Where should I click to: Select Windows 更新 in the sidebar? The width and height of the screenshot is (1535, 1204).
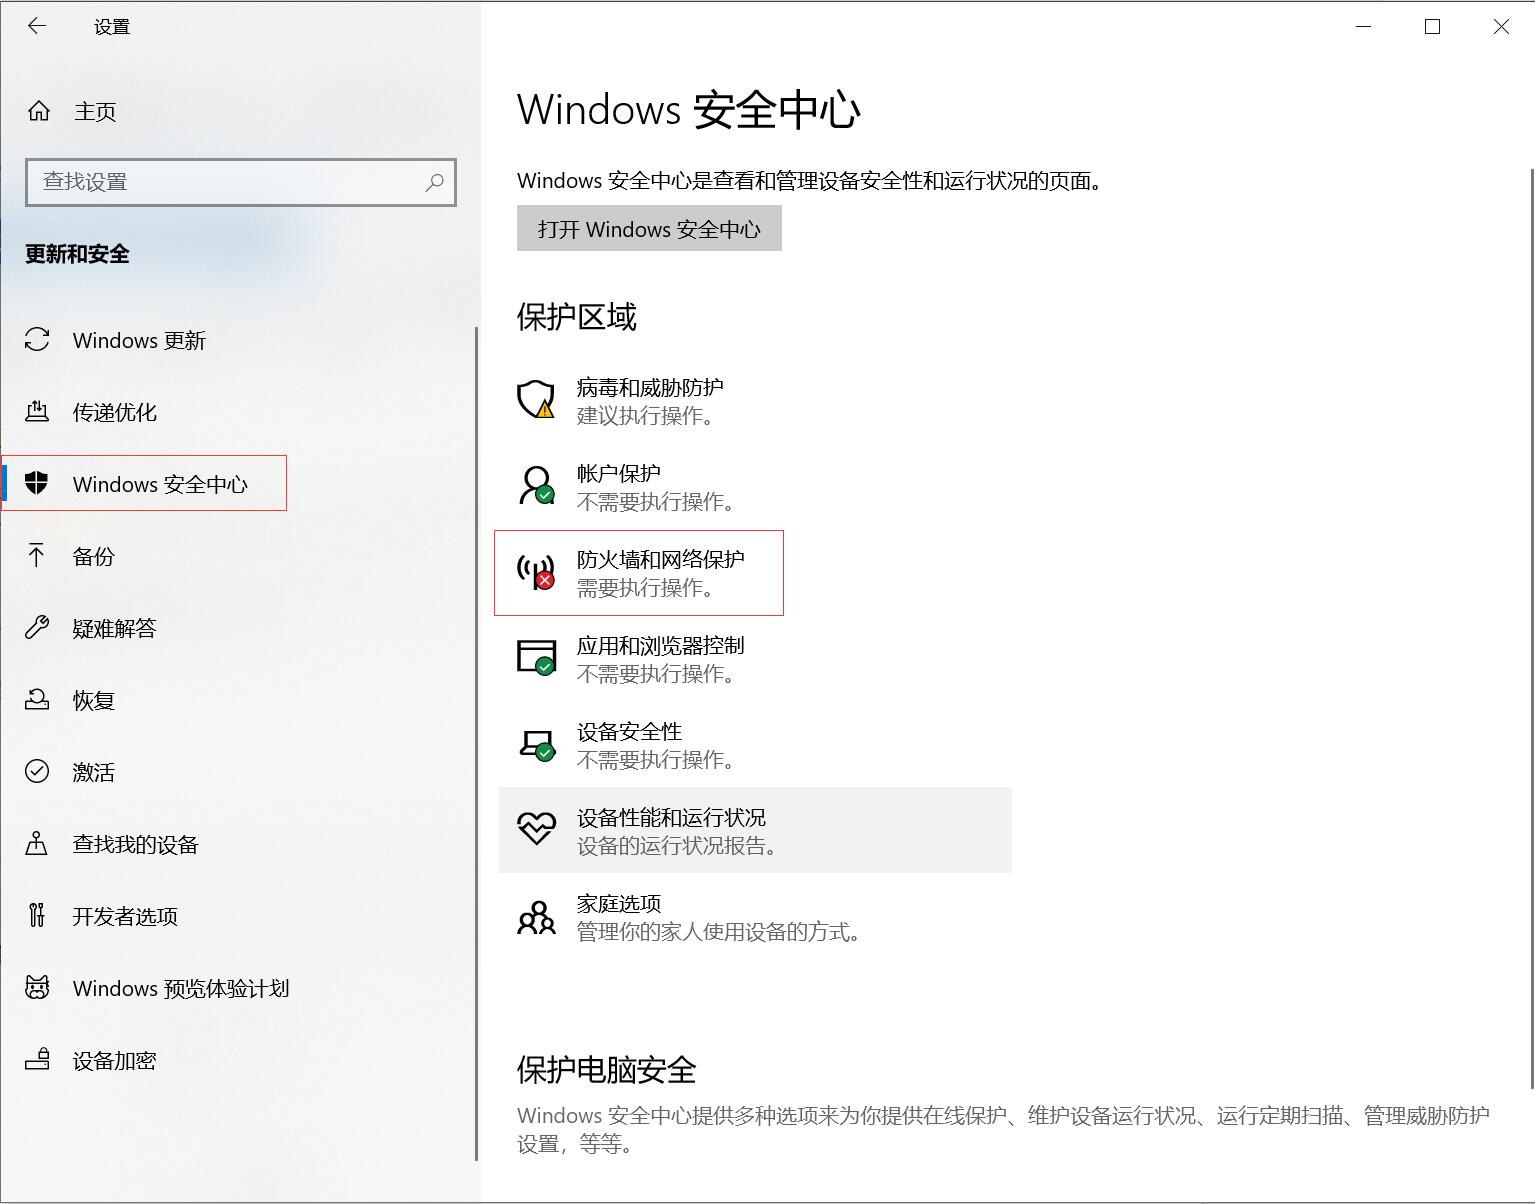(x=138, y=340)
